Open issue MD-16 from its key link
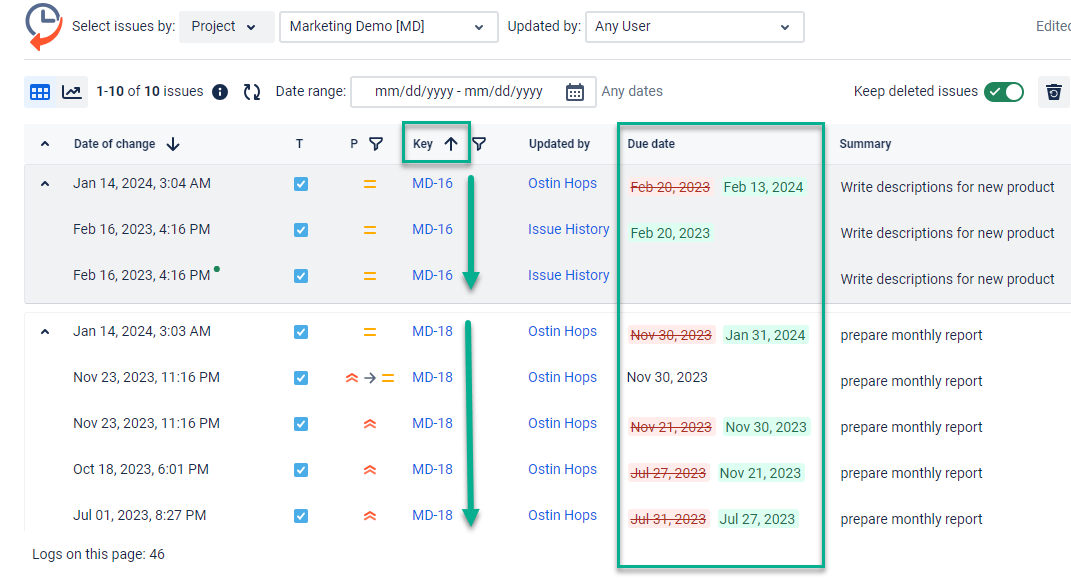Screen dimensions: 1071x579 432,183
